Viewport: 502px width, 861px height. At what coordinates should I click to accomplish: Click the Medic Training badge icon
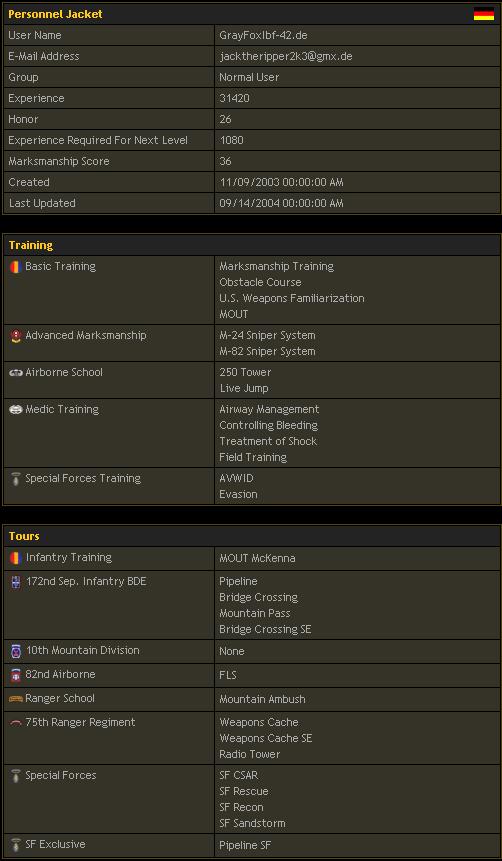pyautogui.click(x=15, y=410)
